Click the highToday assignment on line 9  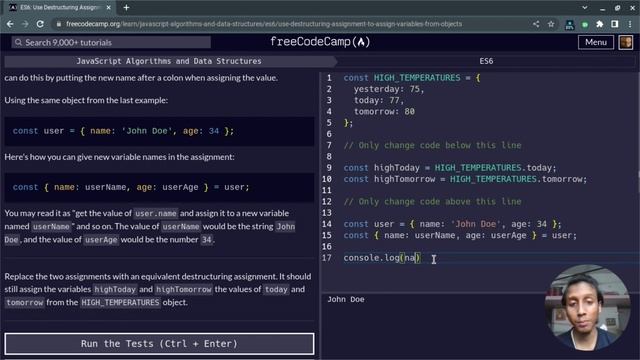coord(450,168)
